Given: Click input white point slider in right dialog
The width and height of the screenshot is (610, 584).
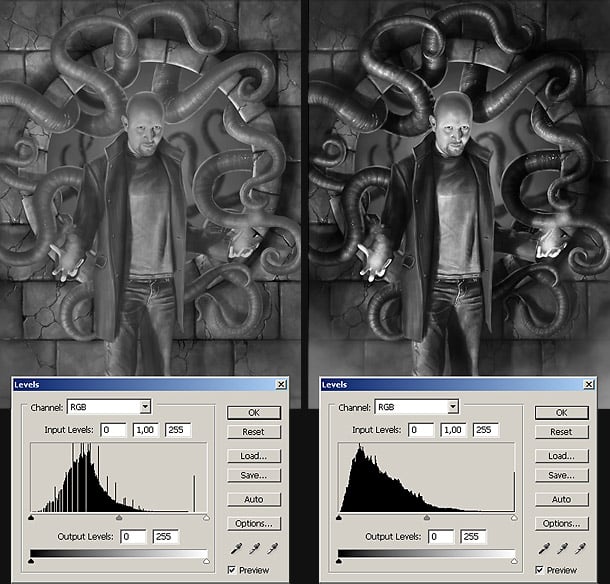Looking at the screenshot, I should click(514, 517).
